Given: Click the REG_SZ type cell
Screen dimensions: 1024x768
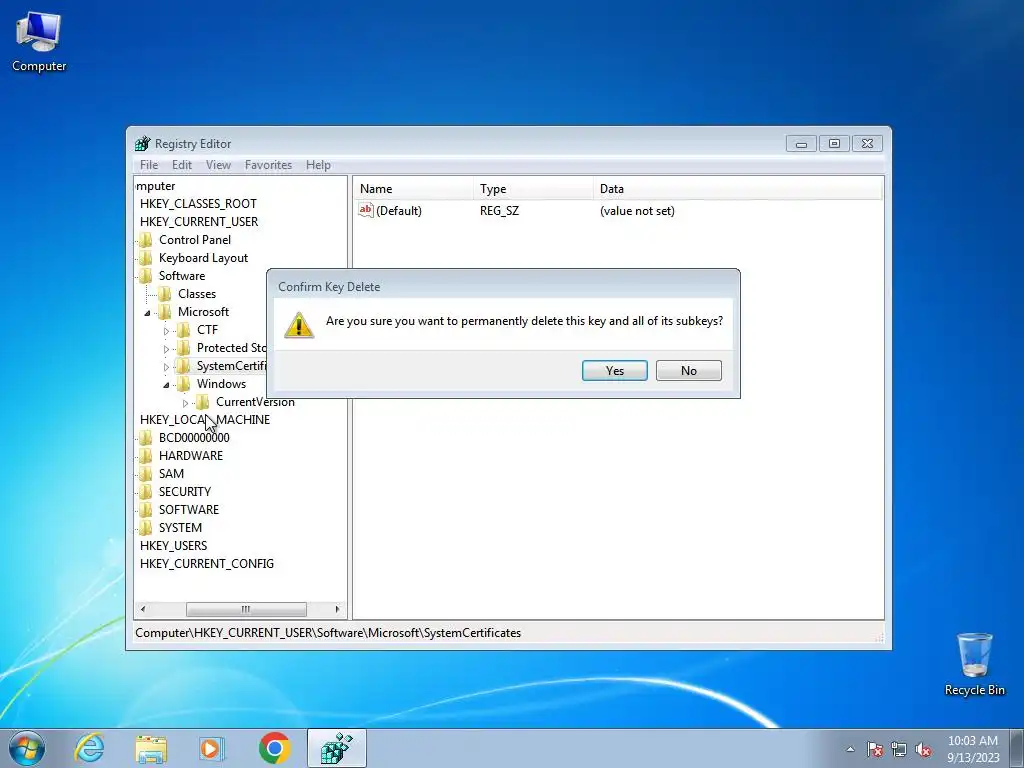Looking at the screenshot, I should (x=499, y=210).
